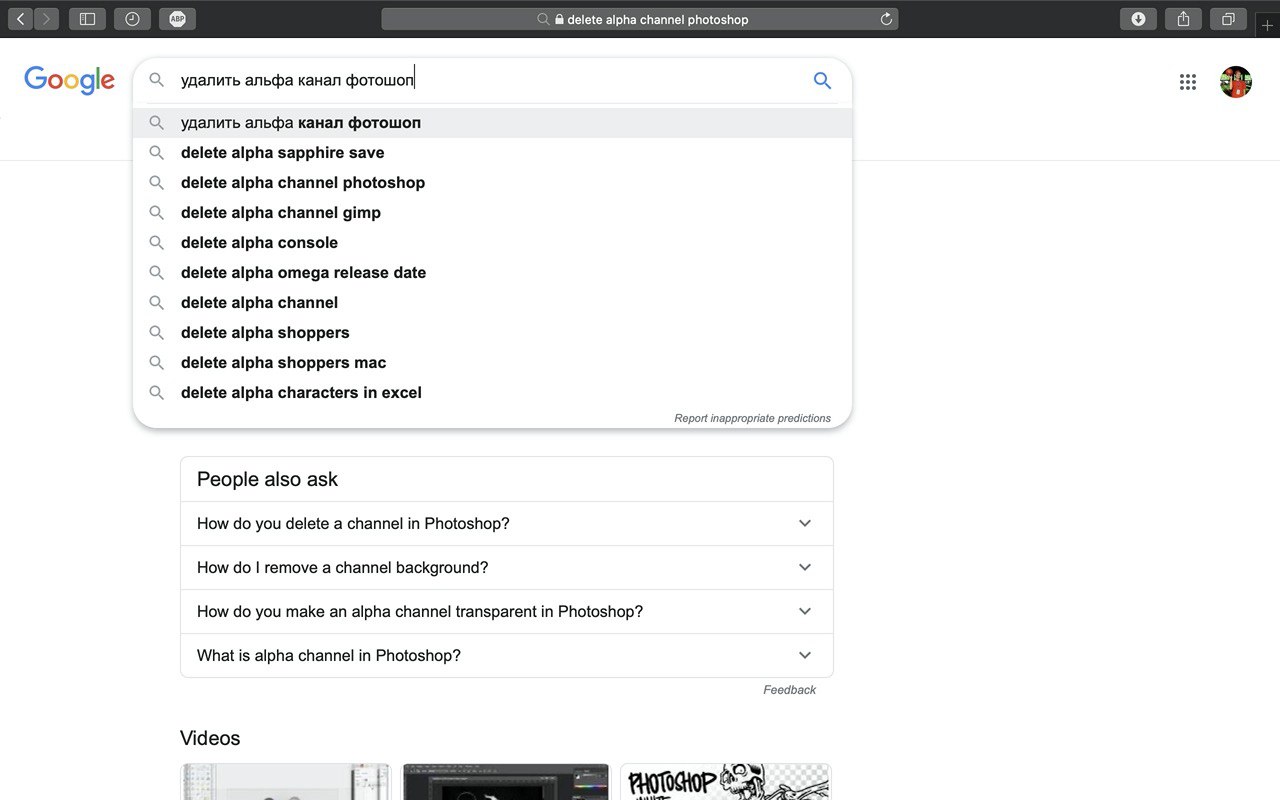Open the dark Photoshop video thumbnail

pos(505,782)
